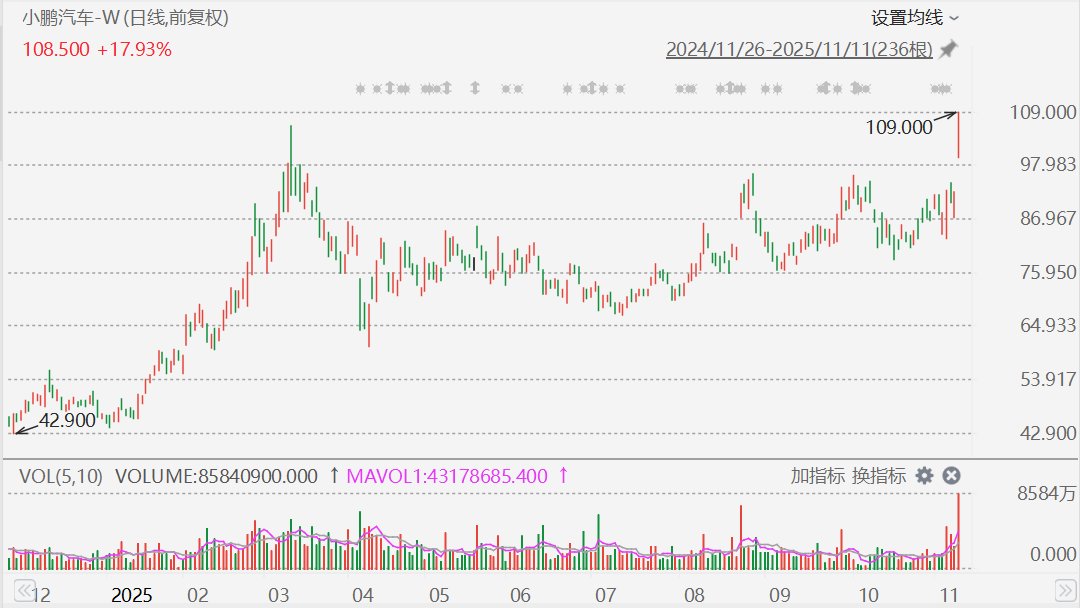Open indicator settings with the gear icon

pyautogui.click(x=925, y=476)
